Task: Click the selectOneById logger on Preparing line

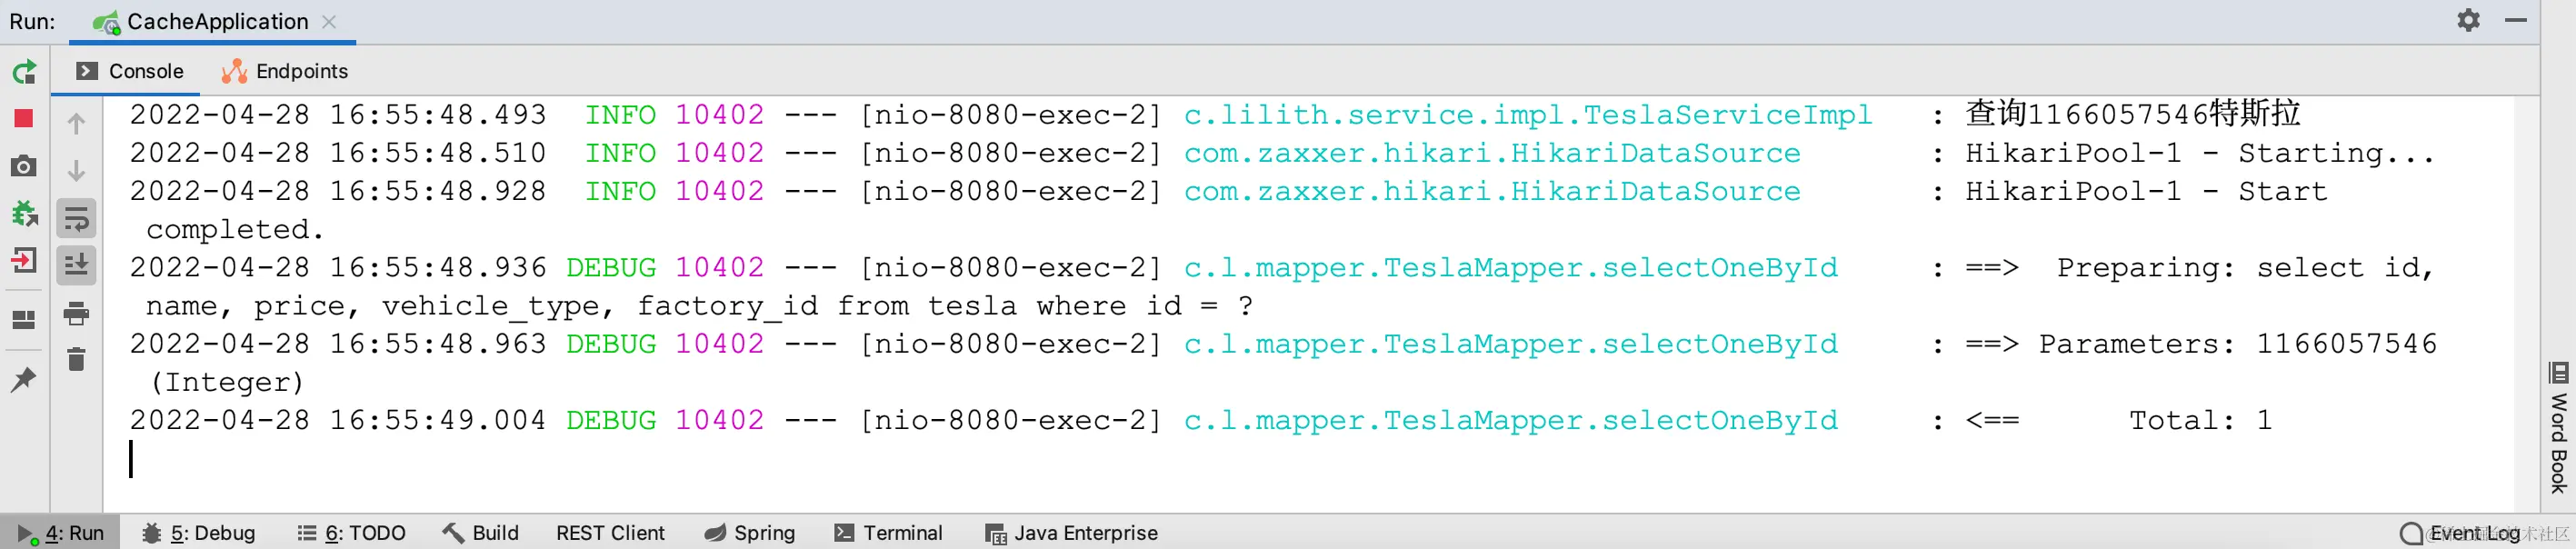Action: [x=1511, y=268]
